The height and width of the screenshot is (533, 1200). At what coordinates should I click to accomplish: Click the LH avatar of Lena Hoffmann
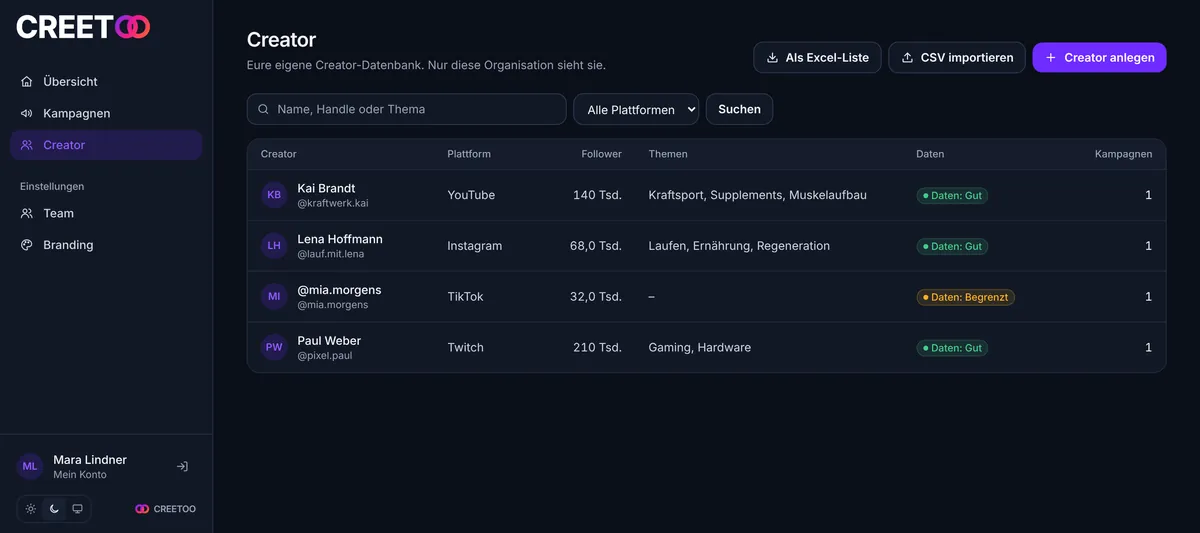pyautogui.click(x=274, y=246)
